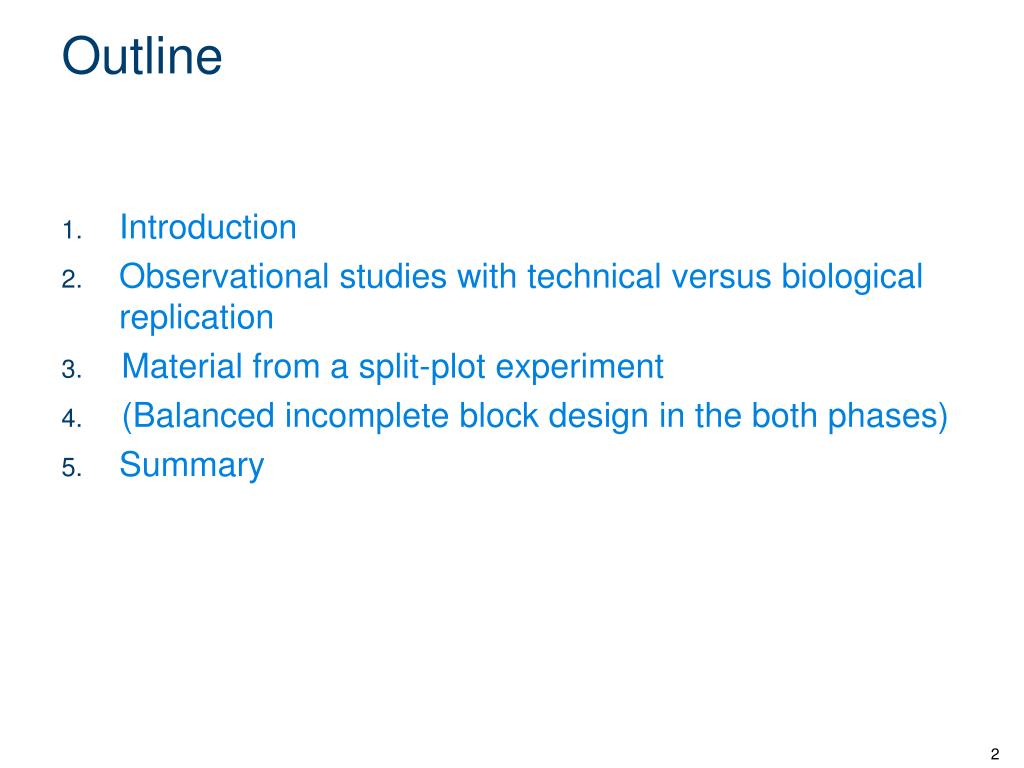Click the slide page number 2

995,754
